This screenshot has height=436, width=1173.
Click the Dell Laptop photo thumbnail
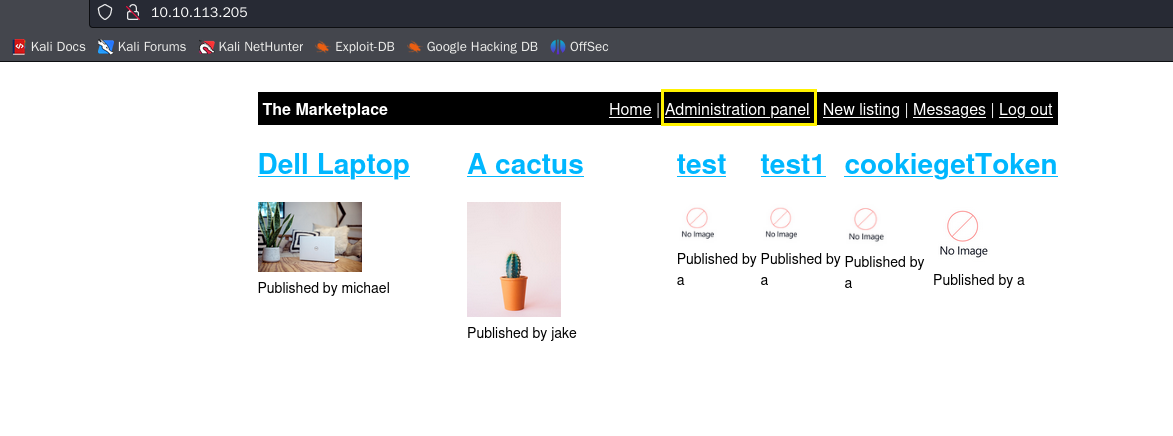pos(310,237)
